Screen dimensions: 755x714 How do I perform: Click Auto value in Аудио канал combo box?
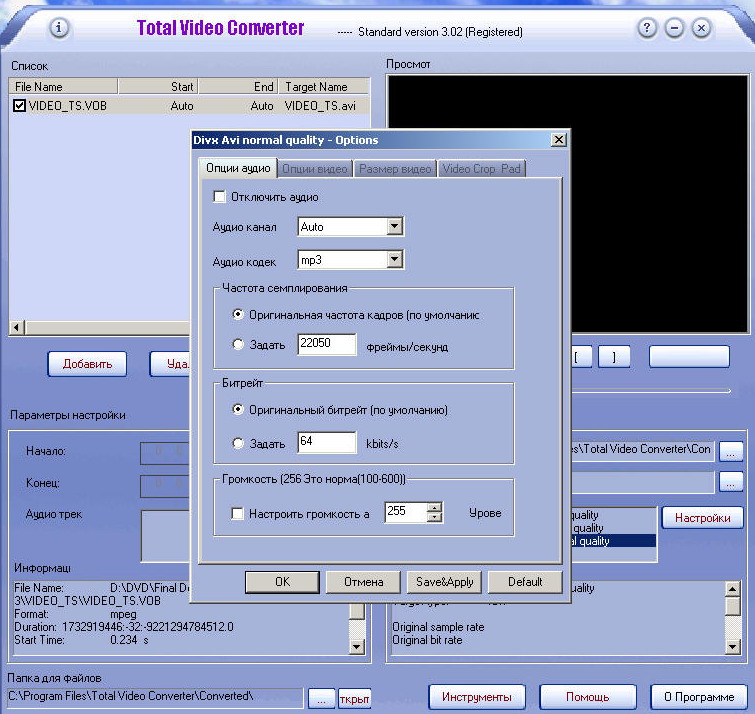click(x=343, y=226)
